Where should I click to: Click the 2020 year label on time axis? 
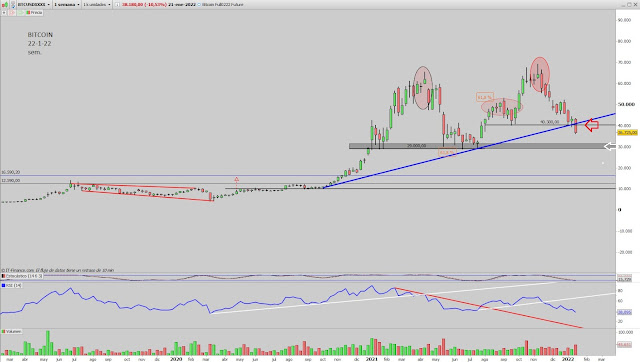click(176, 359)
